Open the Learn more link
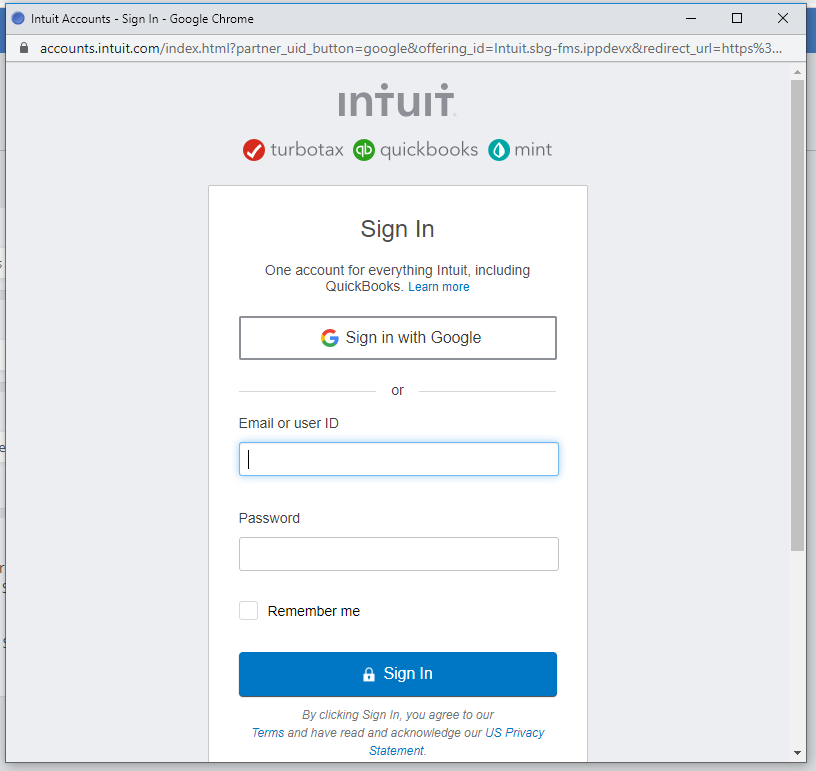The image size is (816, 771). [x=438, y=287]
